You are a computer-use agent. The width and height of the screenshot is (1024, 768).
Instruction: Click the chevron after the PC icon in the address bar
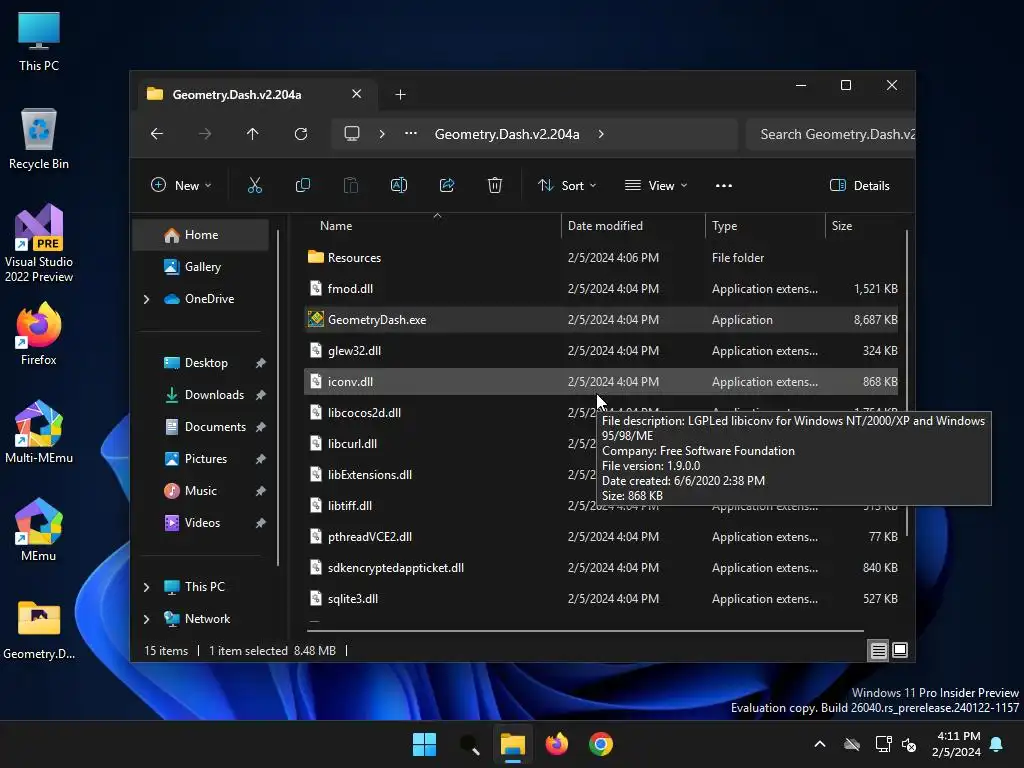[x=382, y=134]
